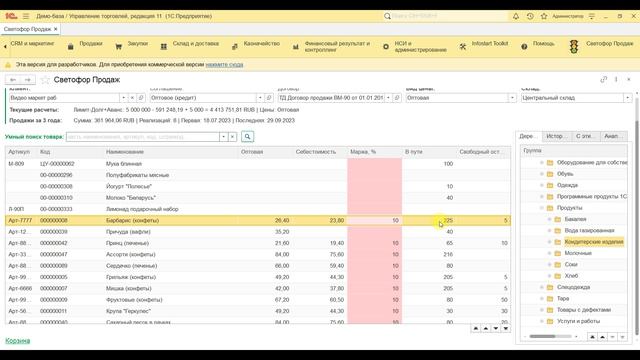Open title bar settings lines icon
The height and width of the screenshot is (360, 640).
(591, 16)
